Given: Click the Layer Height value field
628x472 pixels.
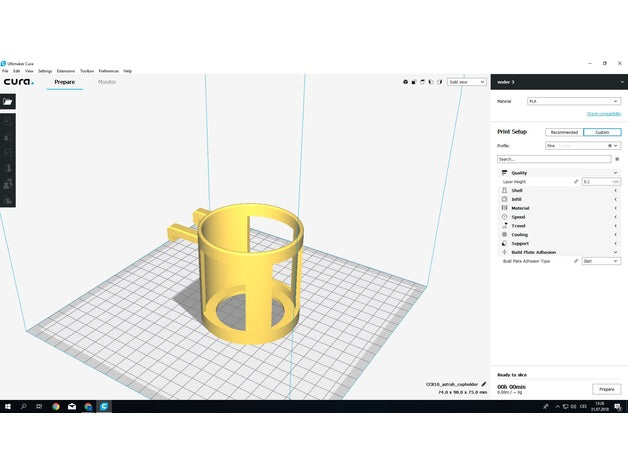Looking at the screenshot, I should click(x=601, y=182).
